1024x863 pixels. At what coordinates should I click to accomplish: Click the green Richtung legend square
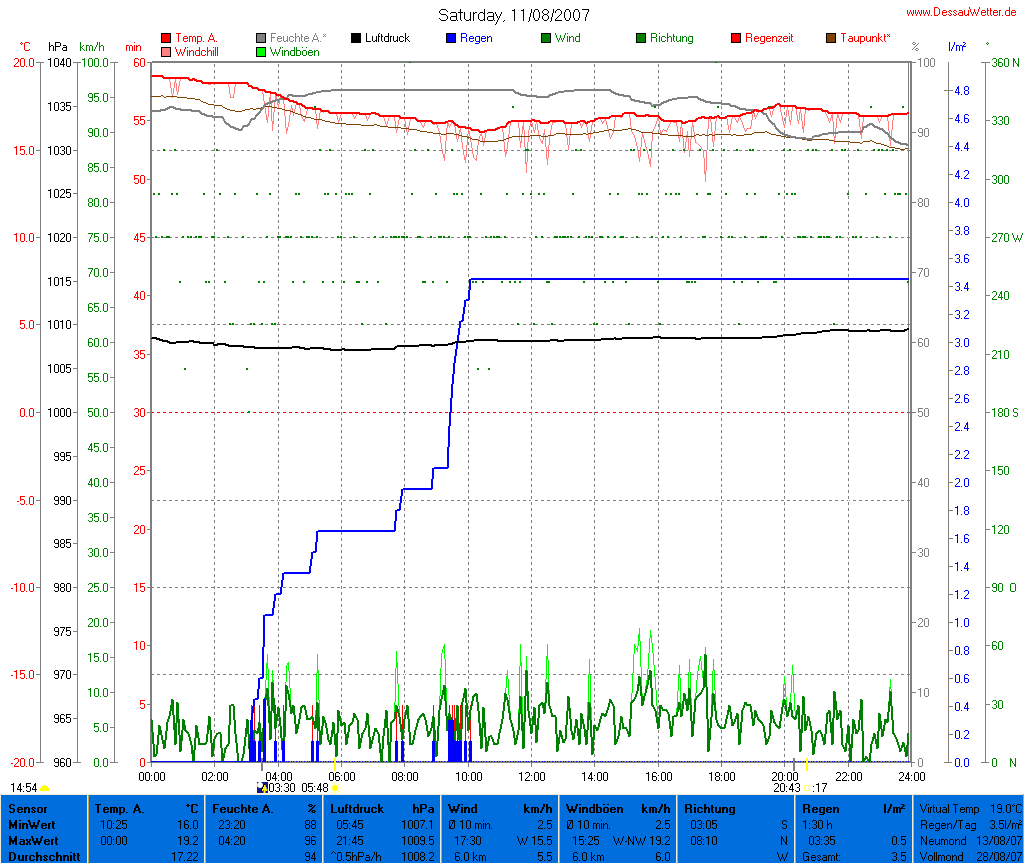641,38
